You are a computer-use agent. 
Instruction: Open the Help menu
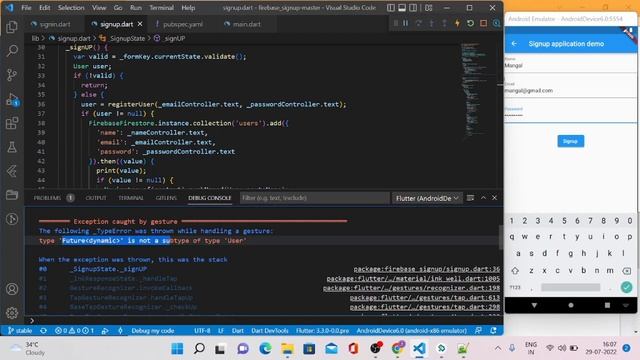pos(188,8)
